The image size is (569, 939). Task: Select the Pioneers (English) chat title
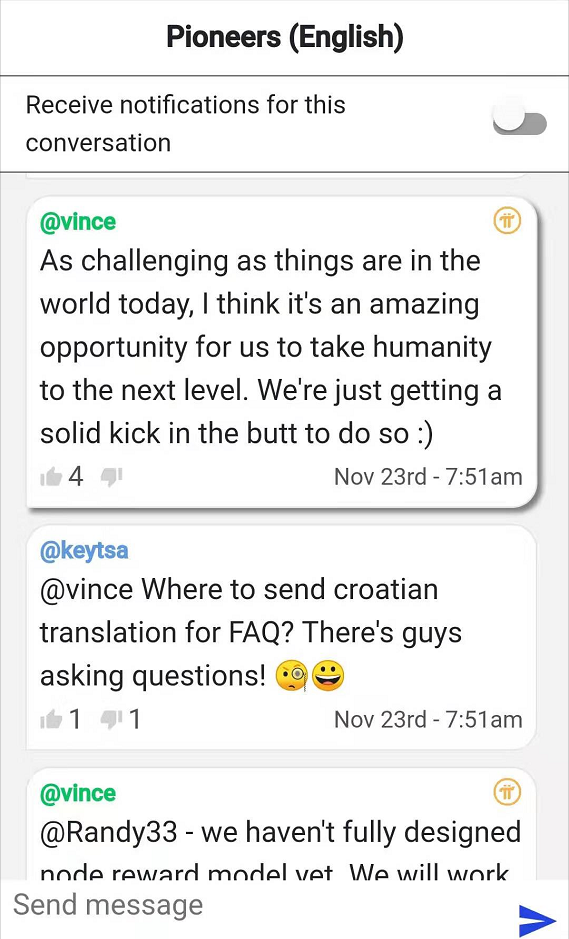[x=285, y=37]
